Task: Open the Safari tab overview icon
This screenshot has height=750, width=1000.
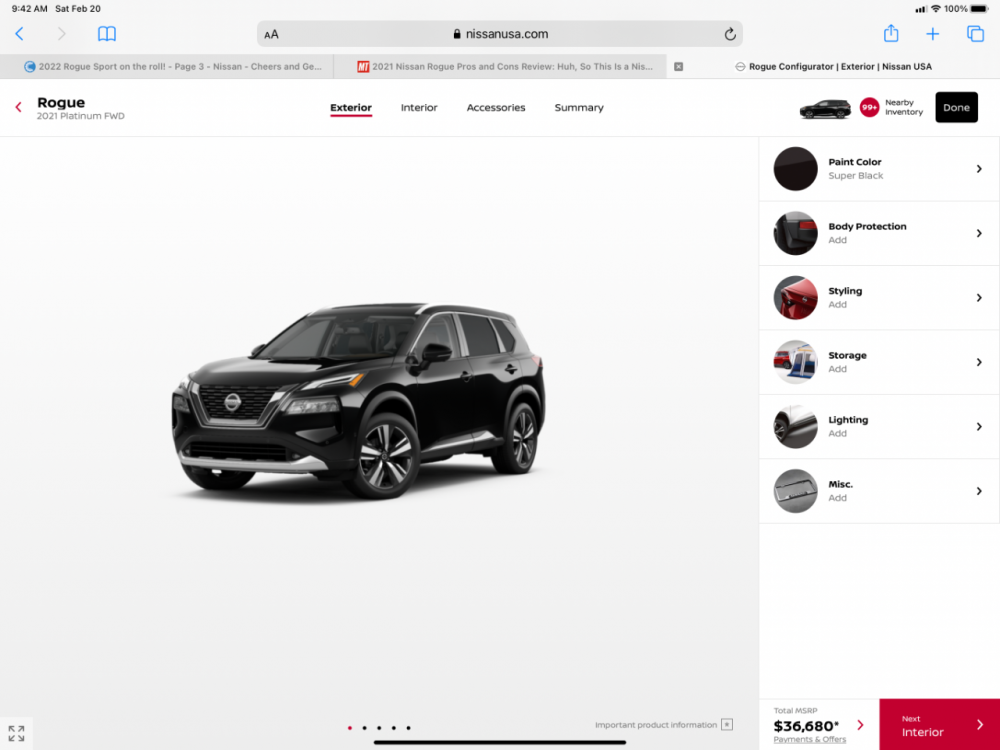Action: [x=975, y=34]
